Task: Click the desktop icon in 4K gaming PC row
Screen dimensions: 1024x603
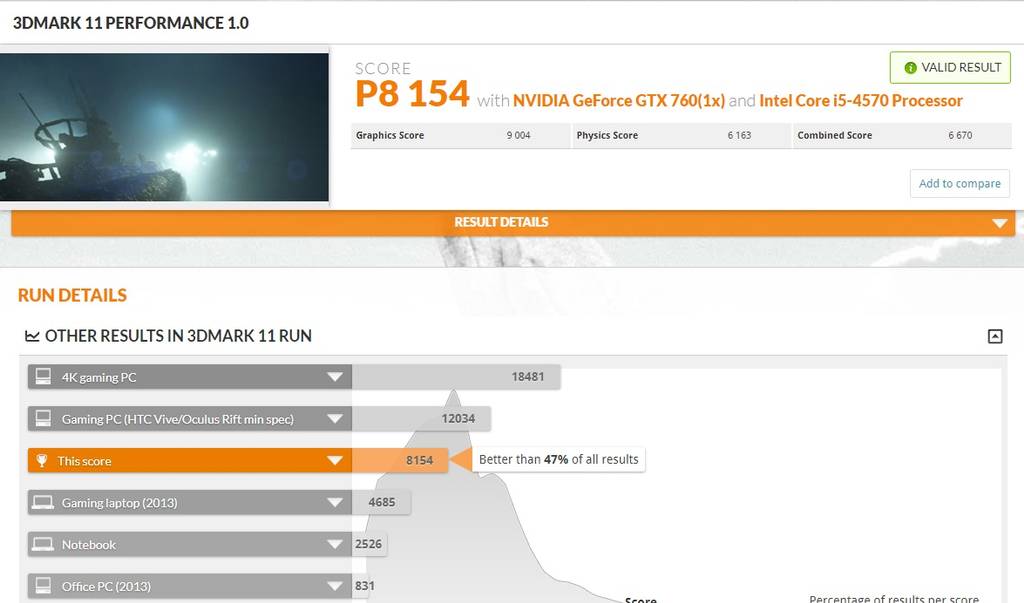Action: click(43, 376)
